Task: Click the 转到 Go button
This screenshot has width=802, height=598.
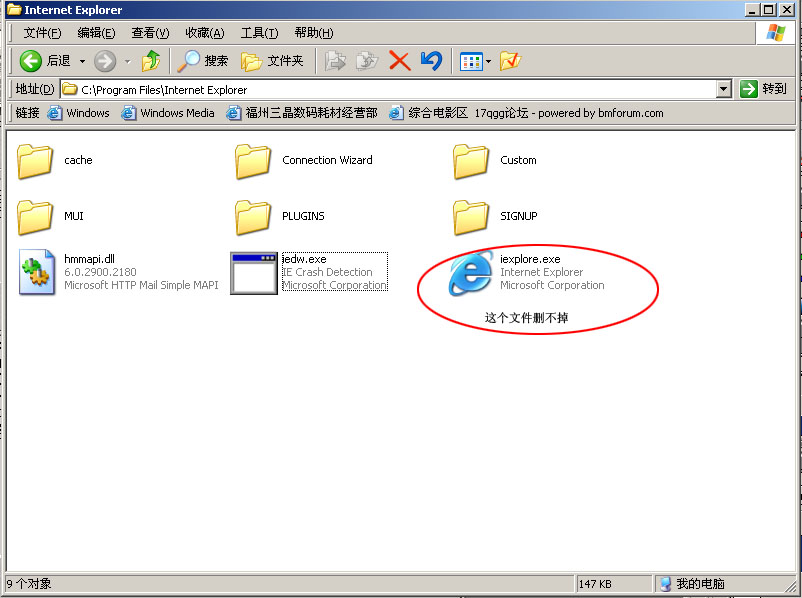Action: (x=764, y=89)
